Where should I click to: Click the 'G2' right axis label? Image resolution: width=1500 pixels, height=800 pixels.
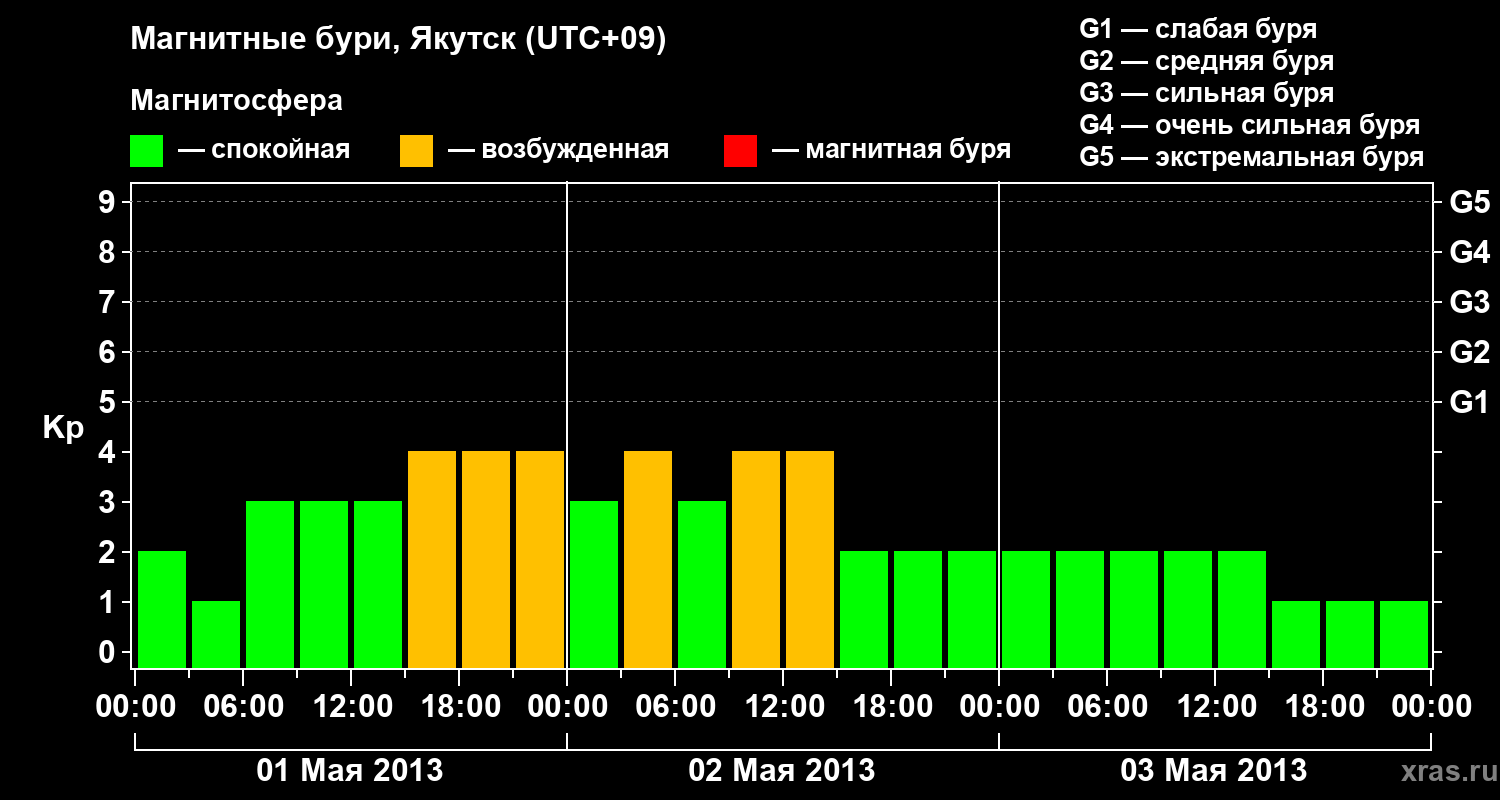(x=1469, y=352)
